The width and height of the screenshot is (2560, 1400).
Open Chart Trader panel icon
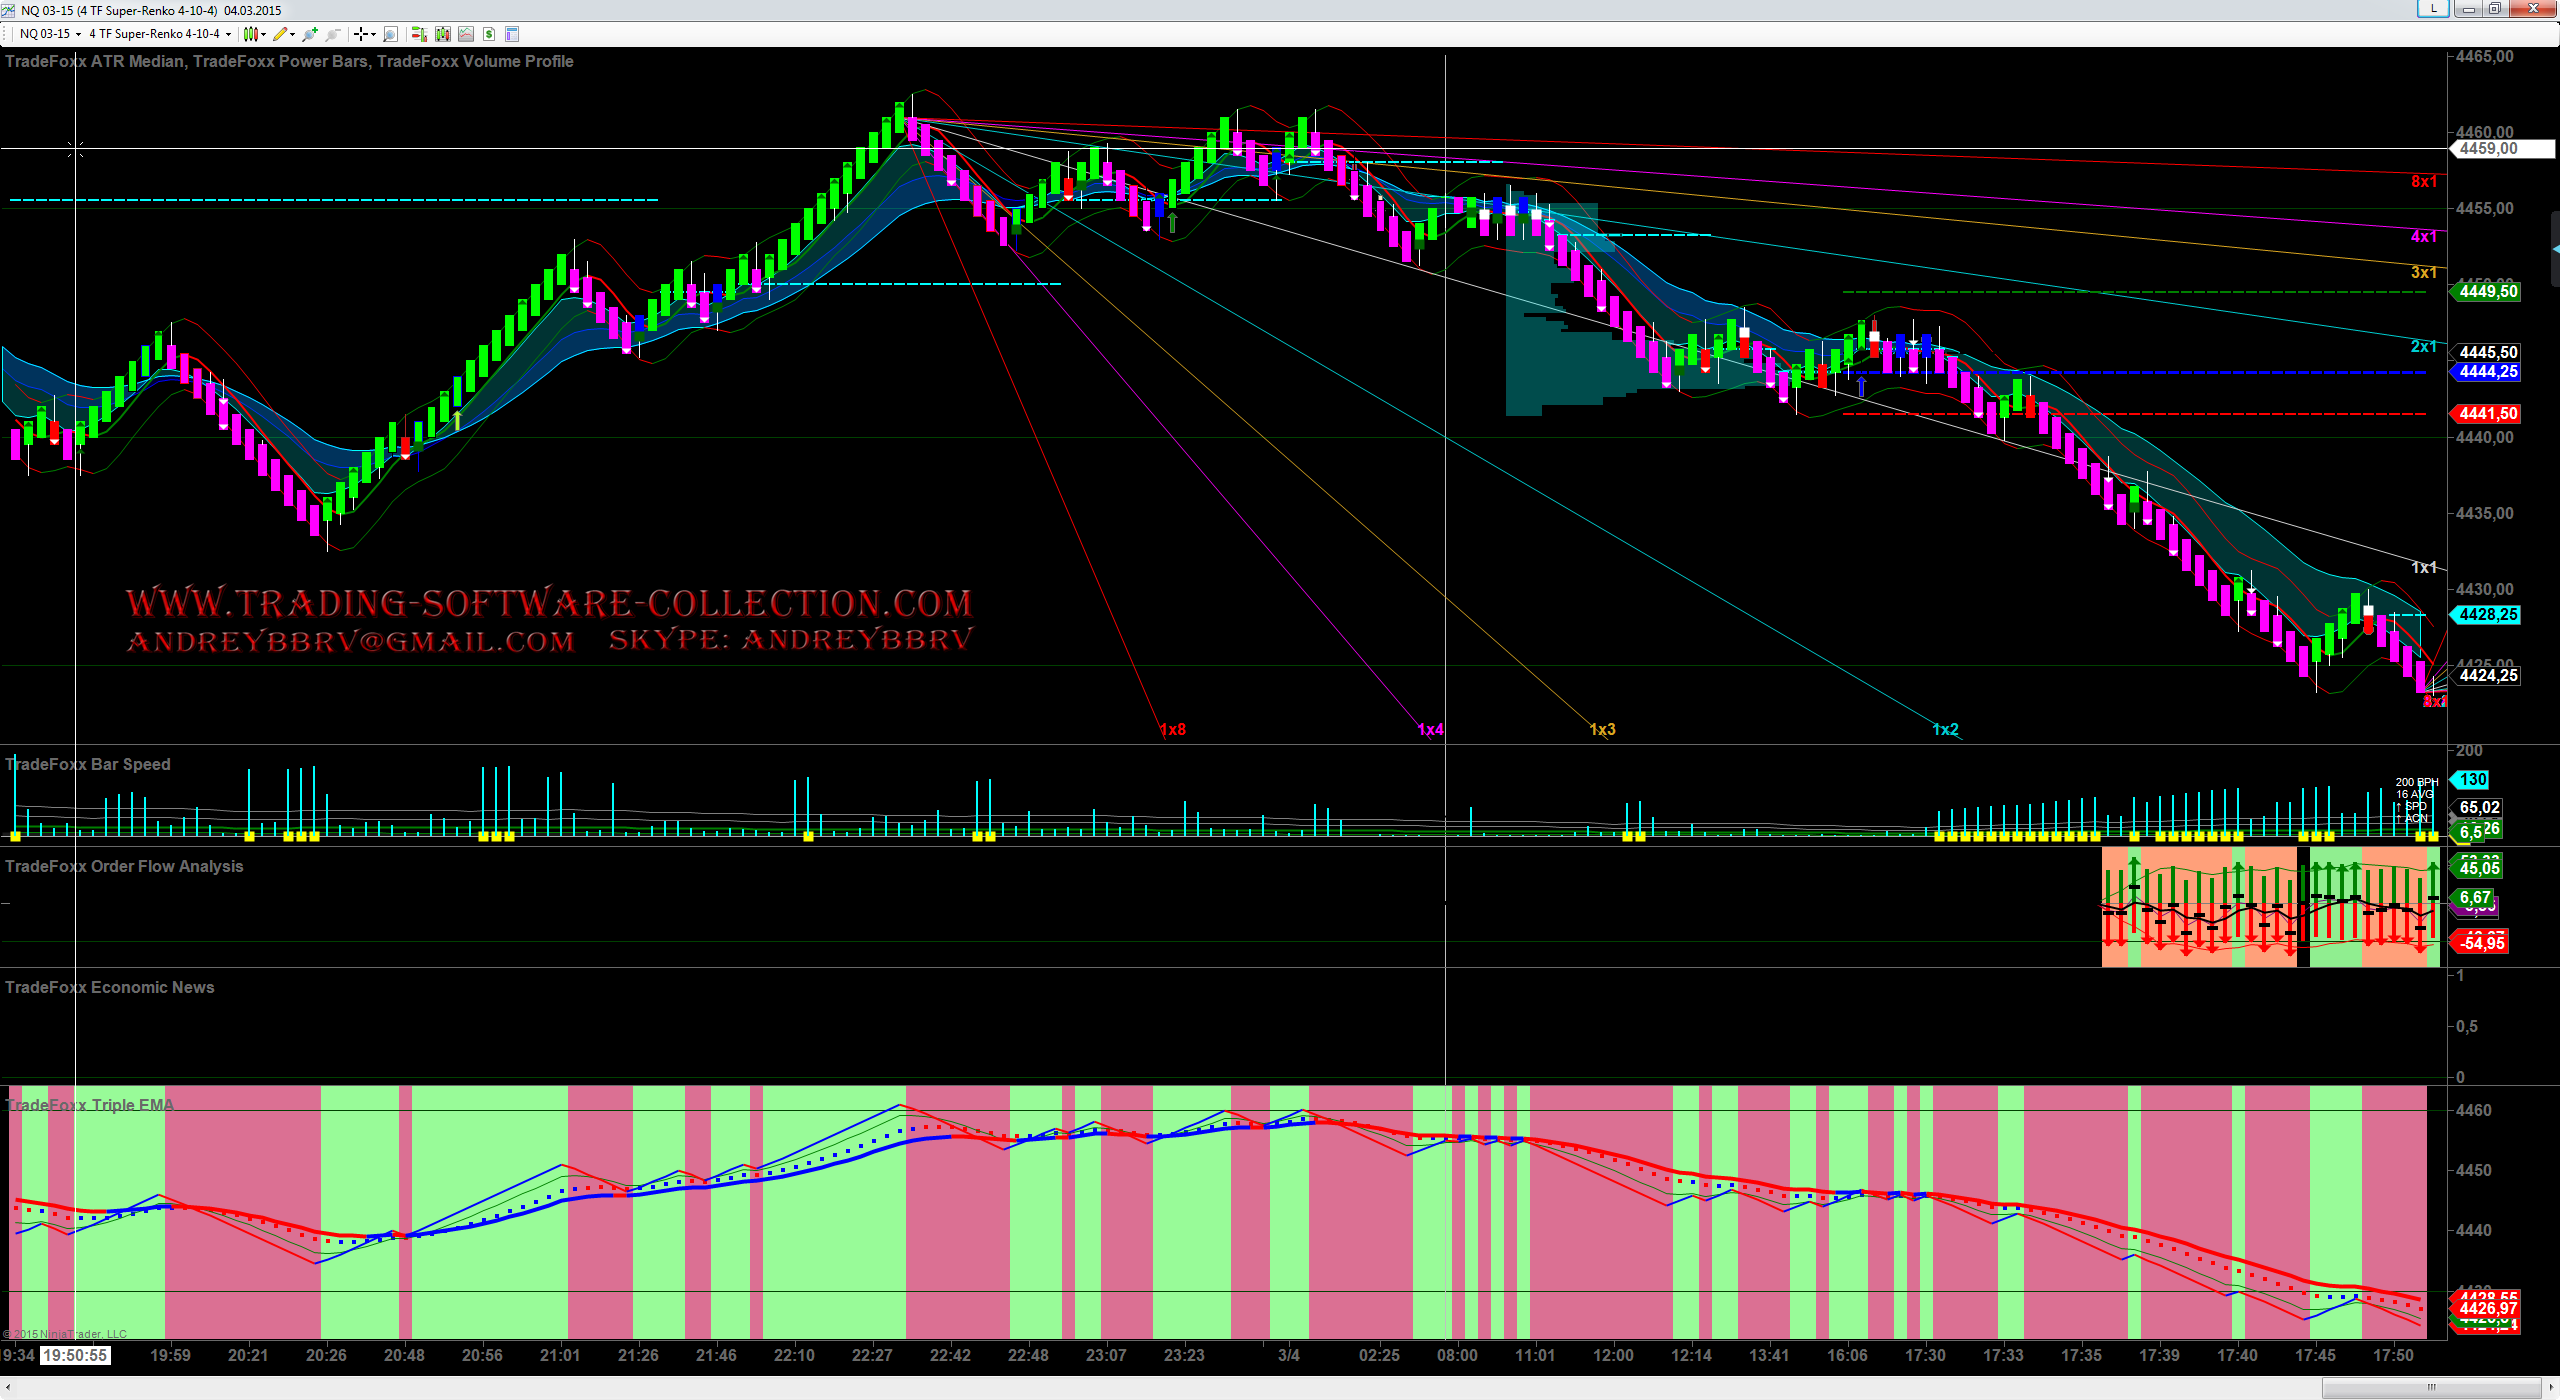coord(419,34)
